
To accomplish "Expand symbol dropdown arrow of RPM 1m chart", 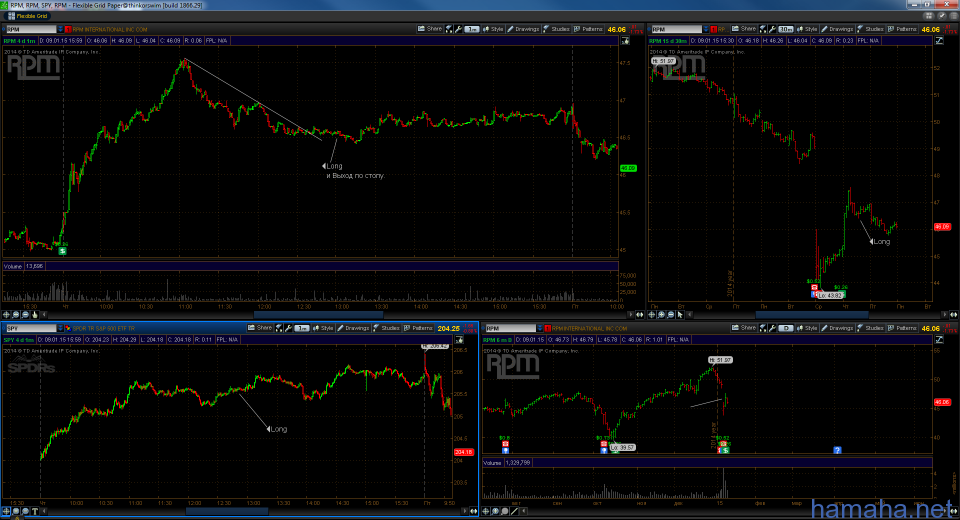I will tap(60, 29).
